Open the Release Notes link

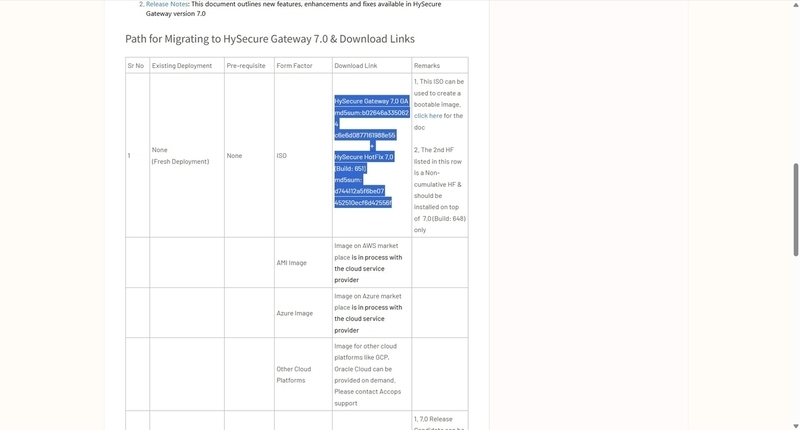pos(167,4)
